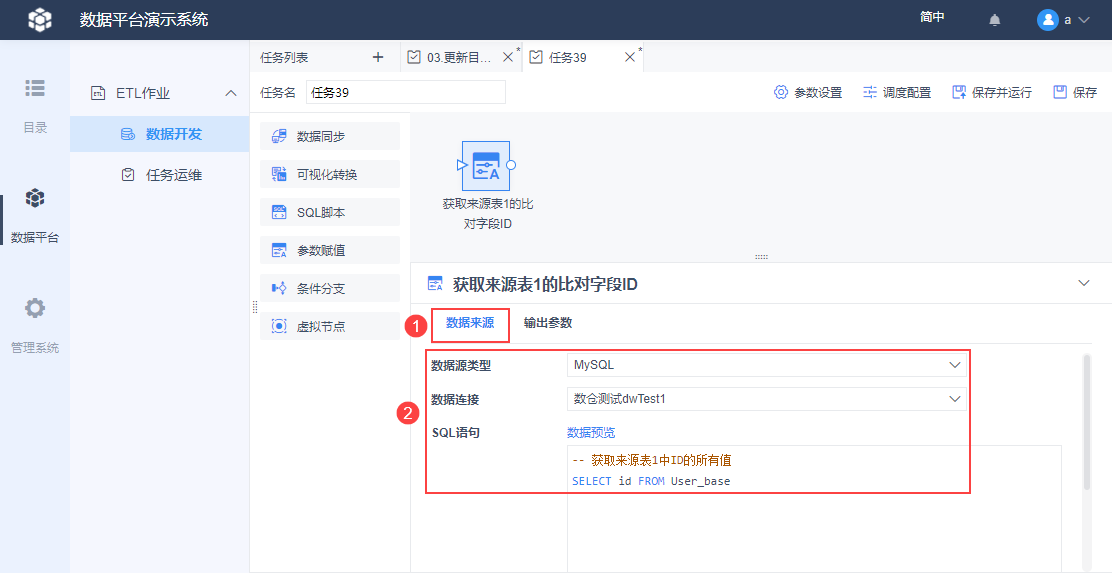
Task: Click 参数设置 button
Action: [808, 92]
